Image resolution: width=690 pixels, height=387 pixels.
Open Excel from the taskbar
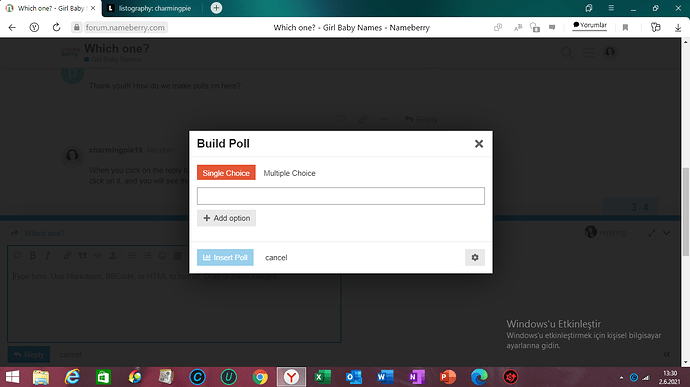323,377
